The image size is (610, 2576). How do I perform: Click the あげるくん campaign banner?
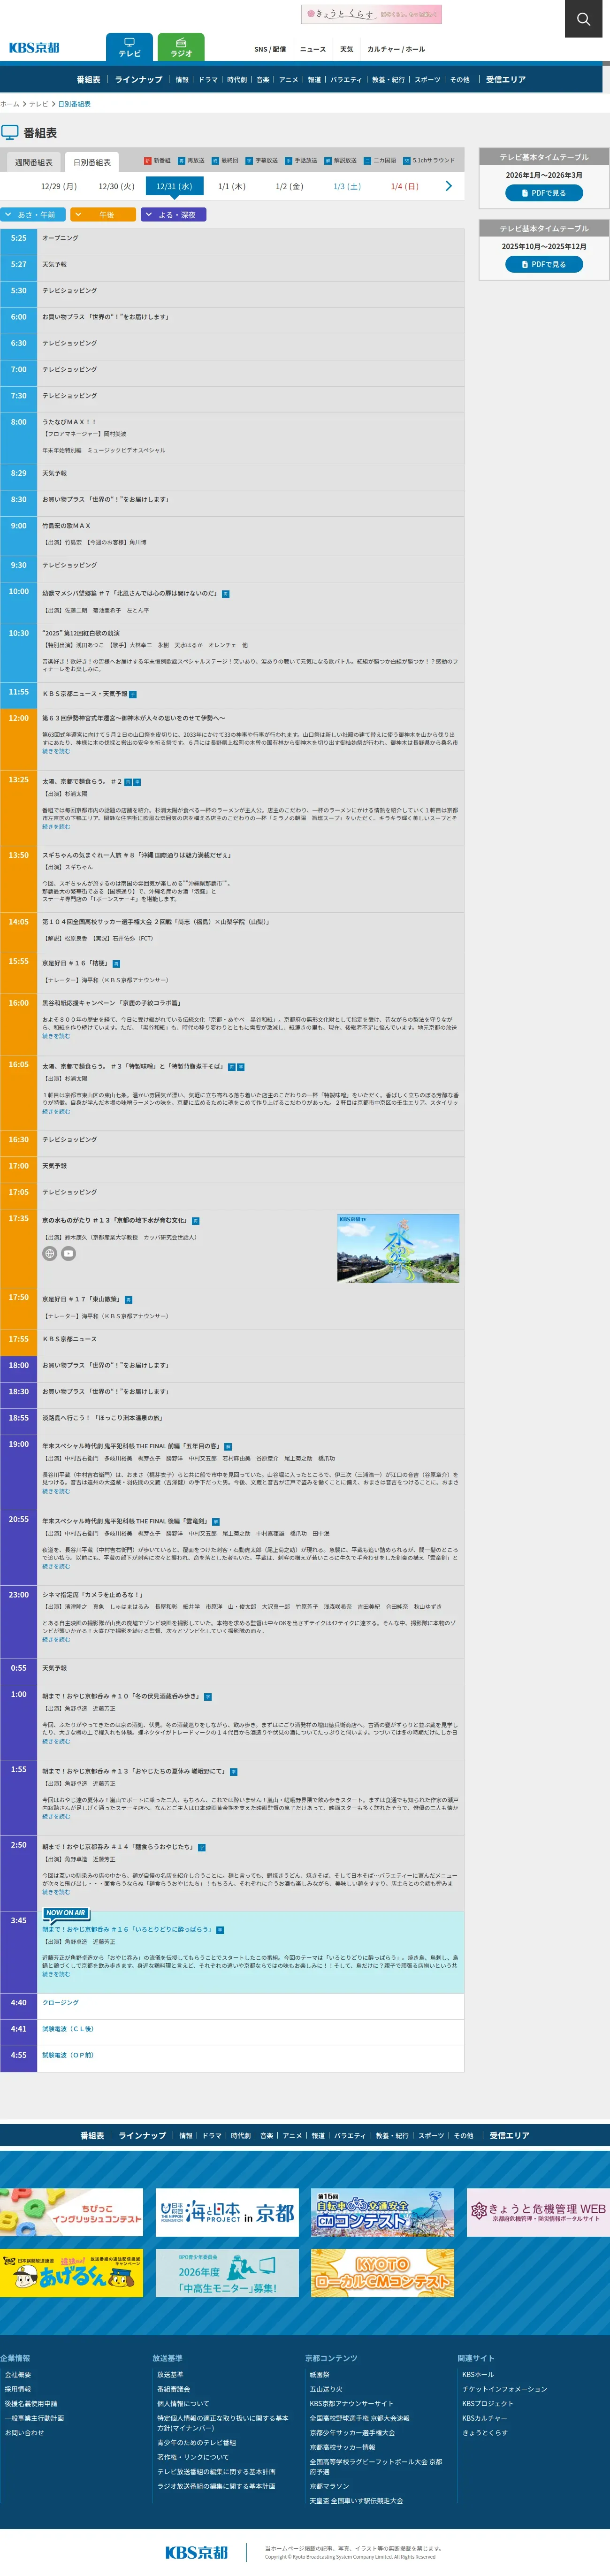71,2274
